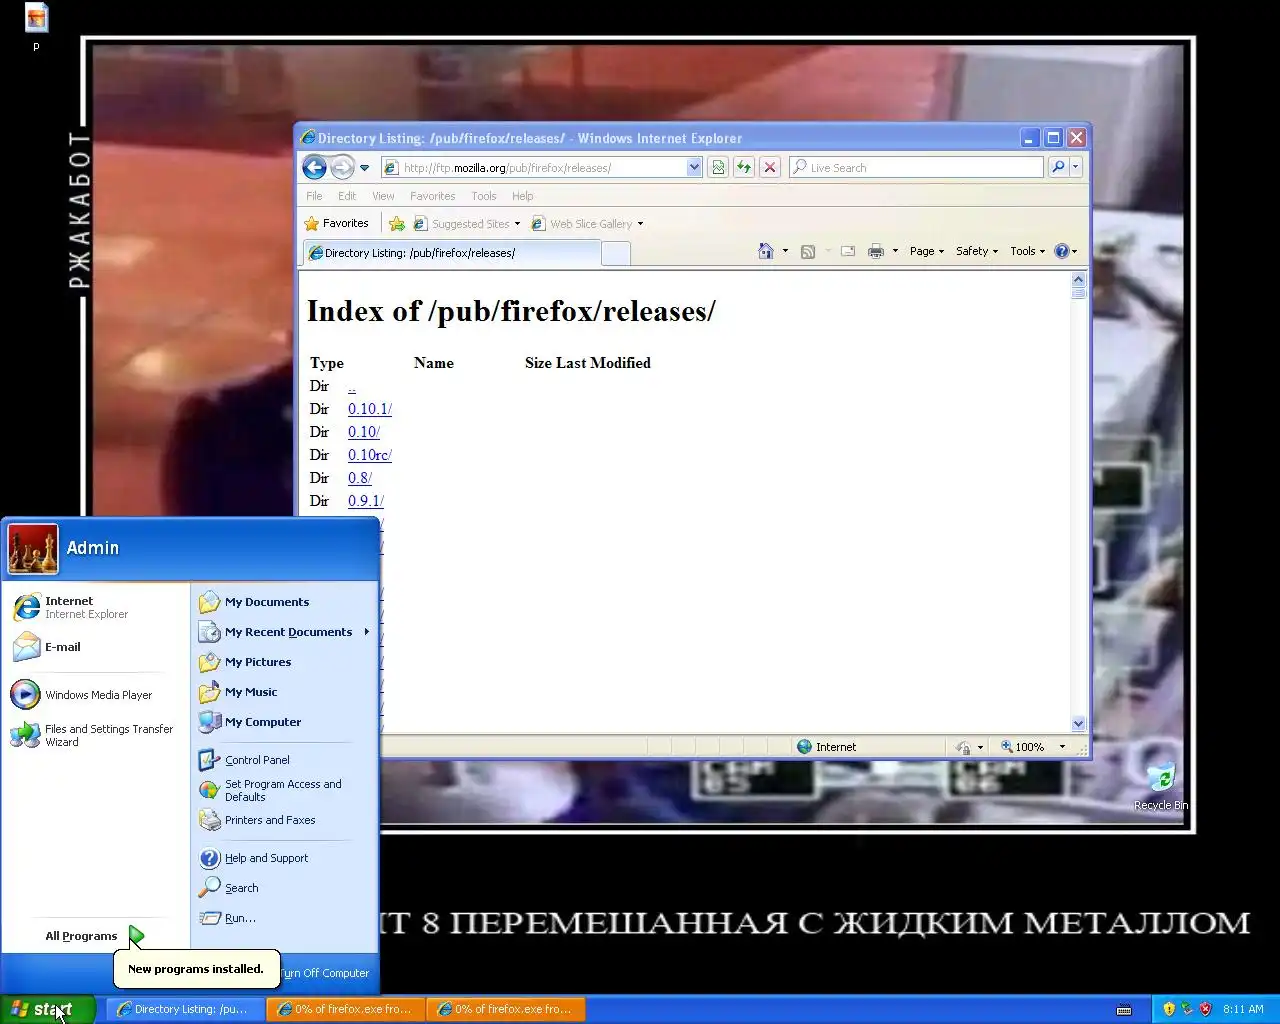Open the Tools menu in the menu bar
This screenshot has width=1280, height=1024.
tap(484, 196)
